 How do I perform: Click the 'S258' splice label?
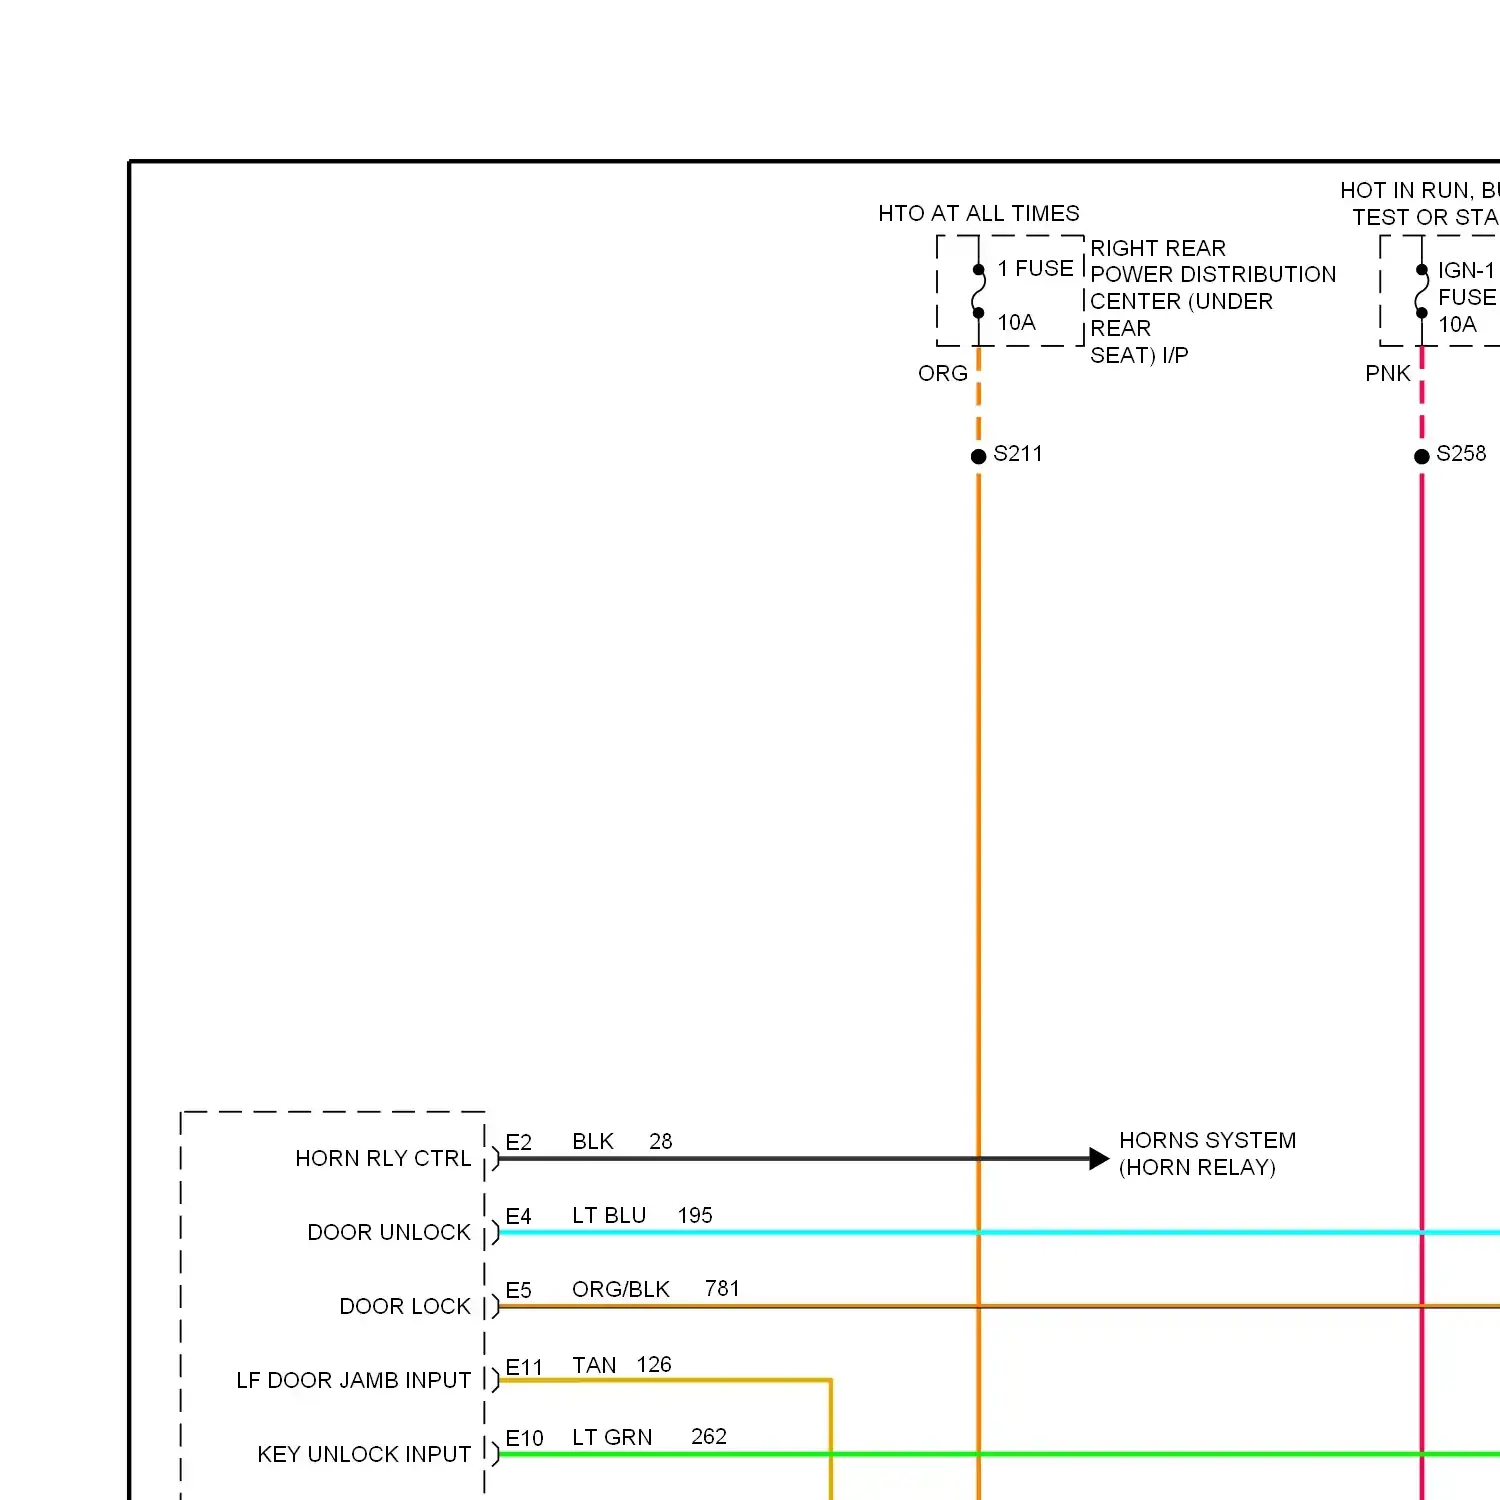point(1461,454)
